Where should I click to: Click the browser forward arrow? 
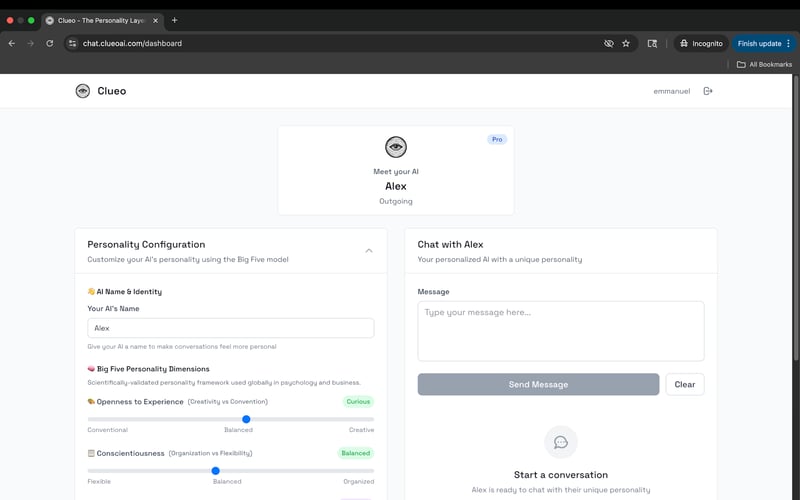coord(31,43)
